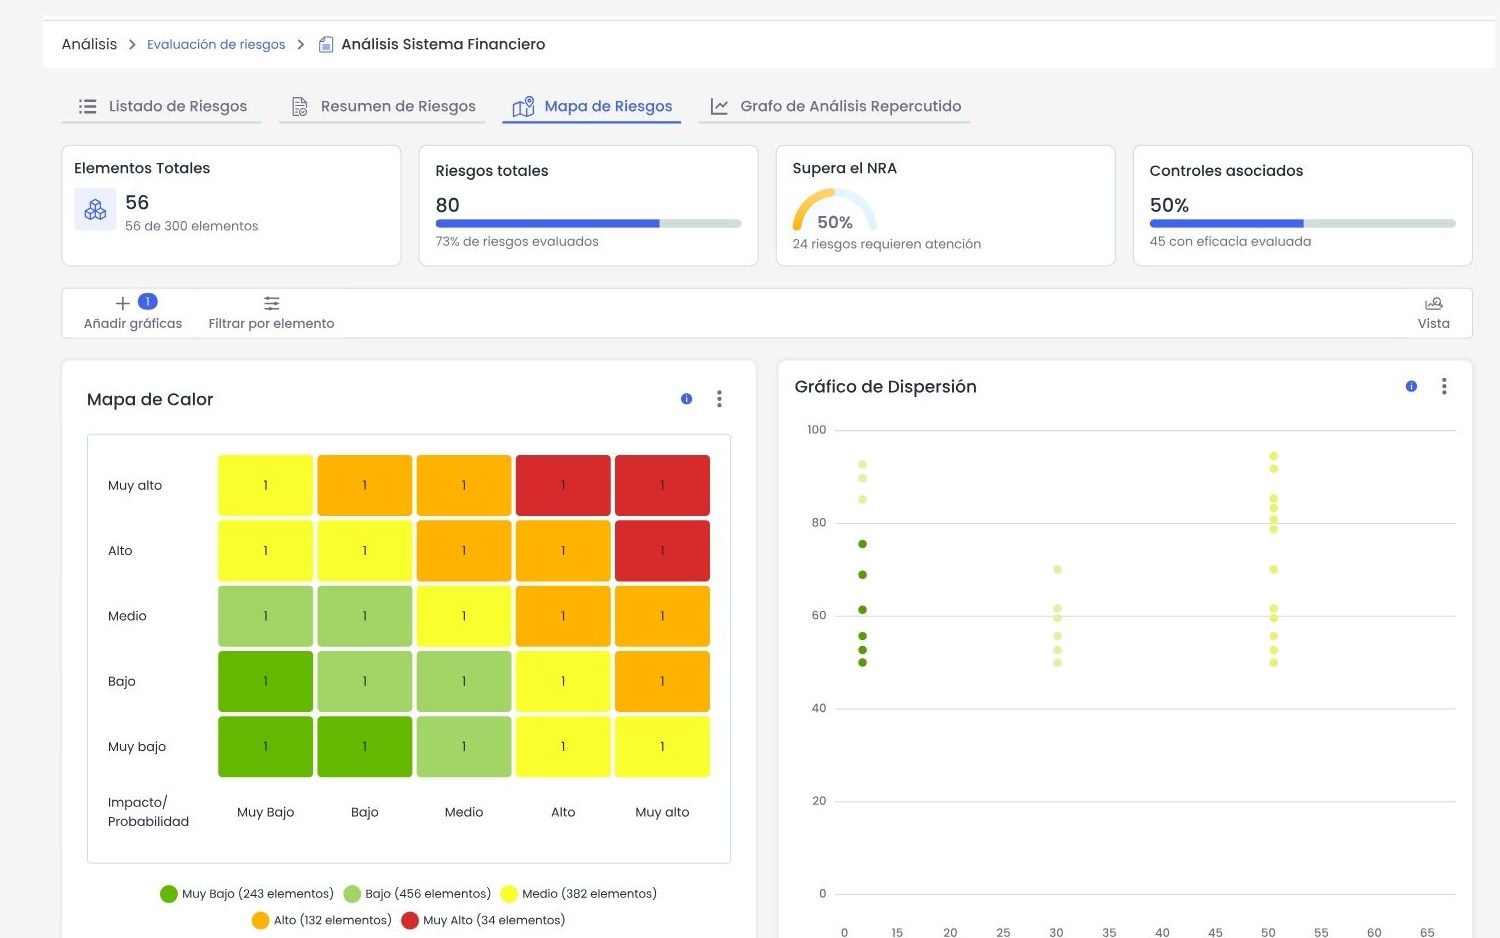Screen dimensions: 1500x938
Task: Click the info icon on Mapa de Calor
Action: pos(686,399)
